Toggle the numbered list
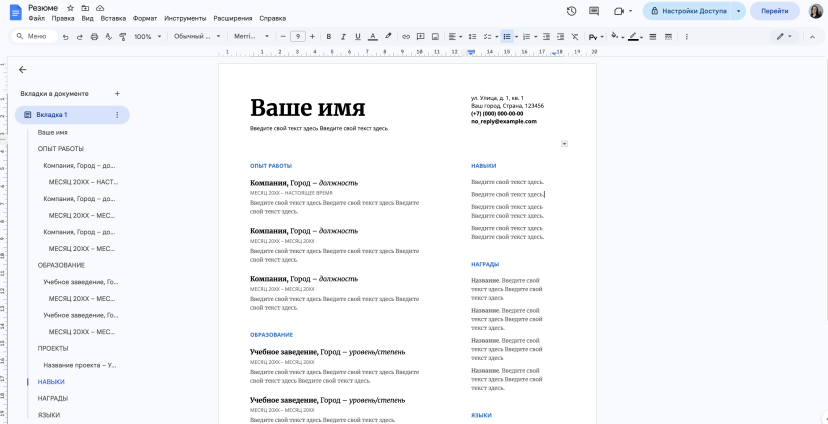The height and width of the screenshot is (424, 828). click(x=526, y=36)
